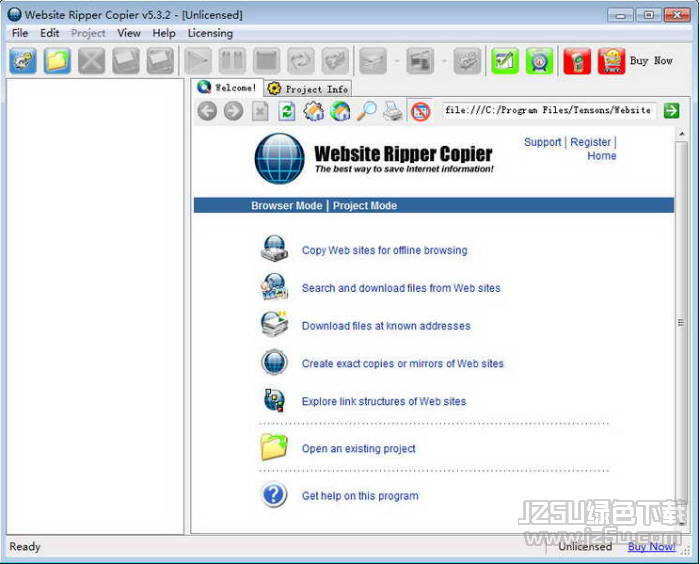
Task: Open the Register link
Action: 590,142
